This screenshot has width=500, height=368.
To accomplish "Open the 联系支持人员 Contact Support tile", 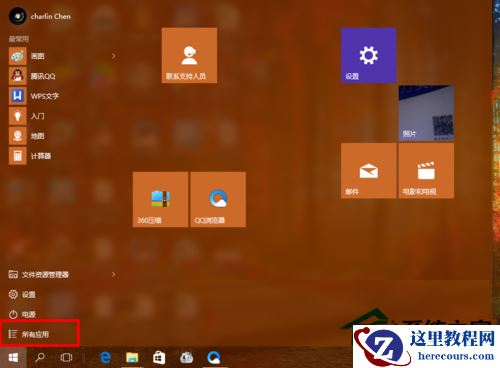I will pos(189,55).
